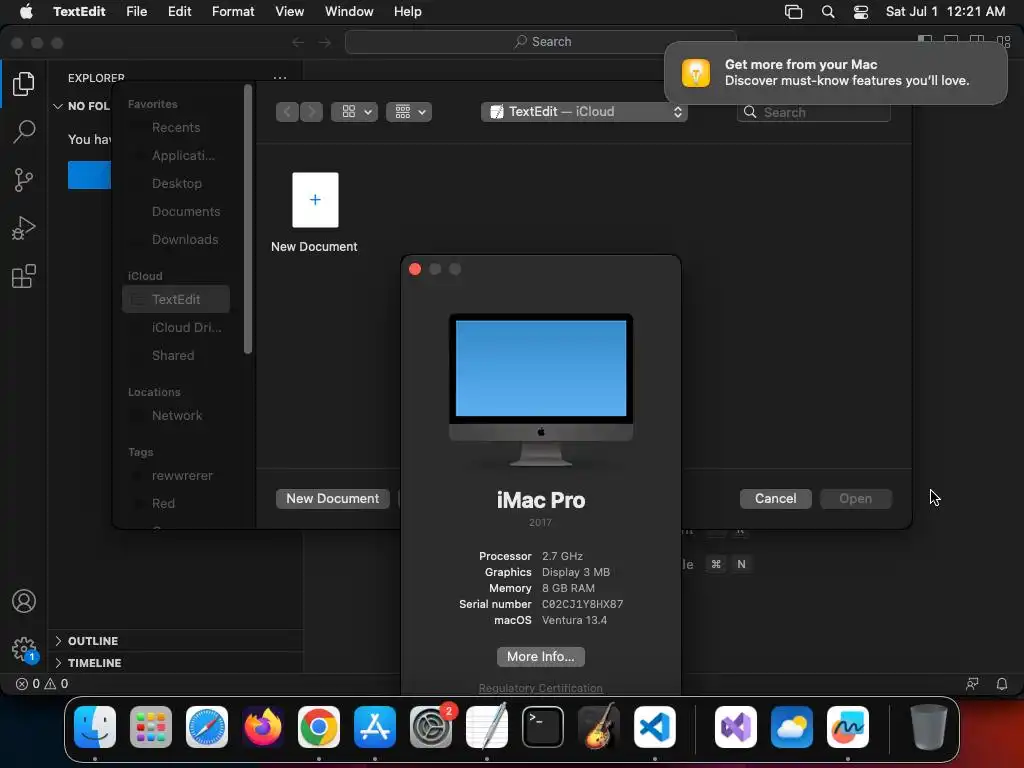Open GarageBand from the Dock
The height and width of the screenshot is (768, 1024).
click(599, 727)
